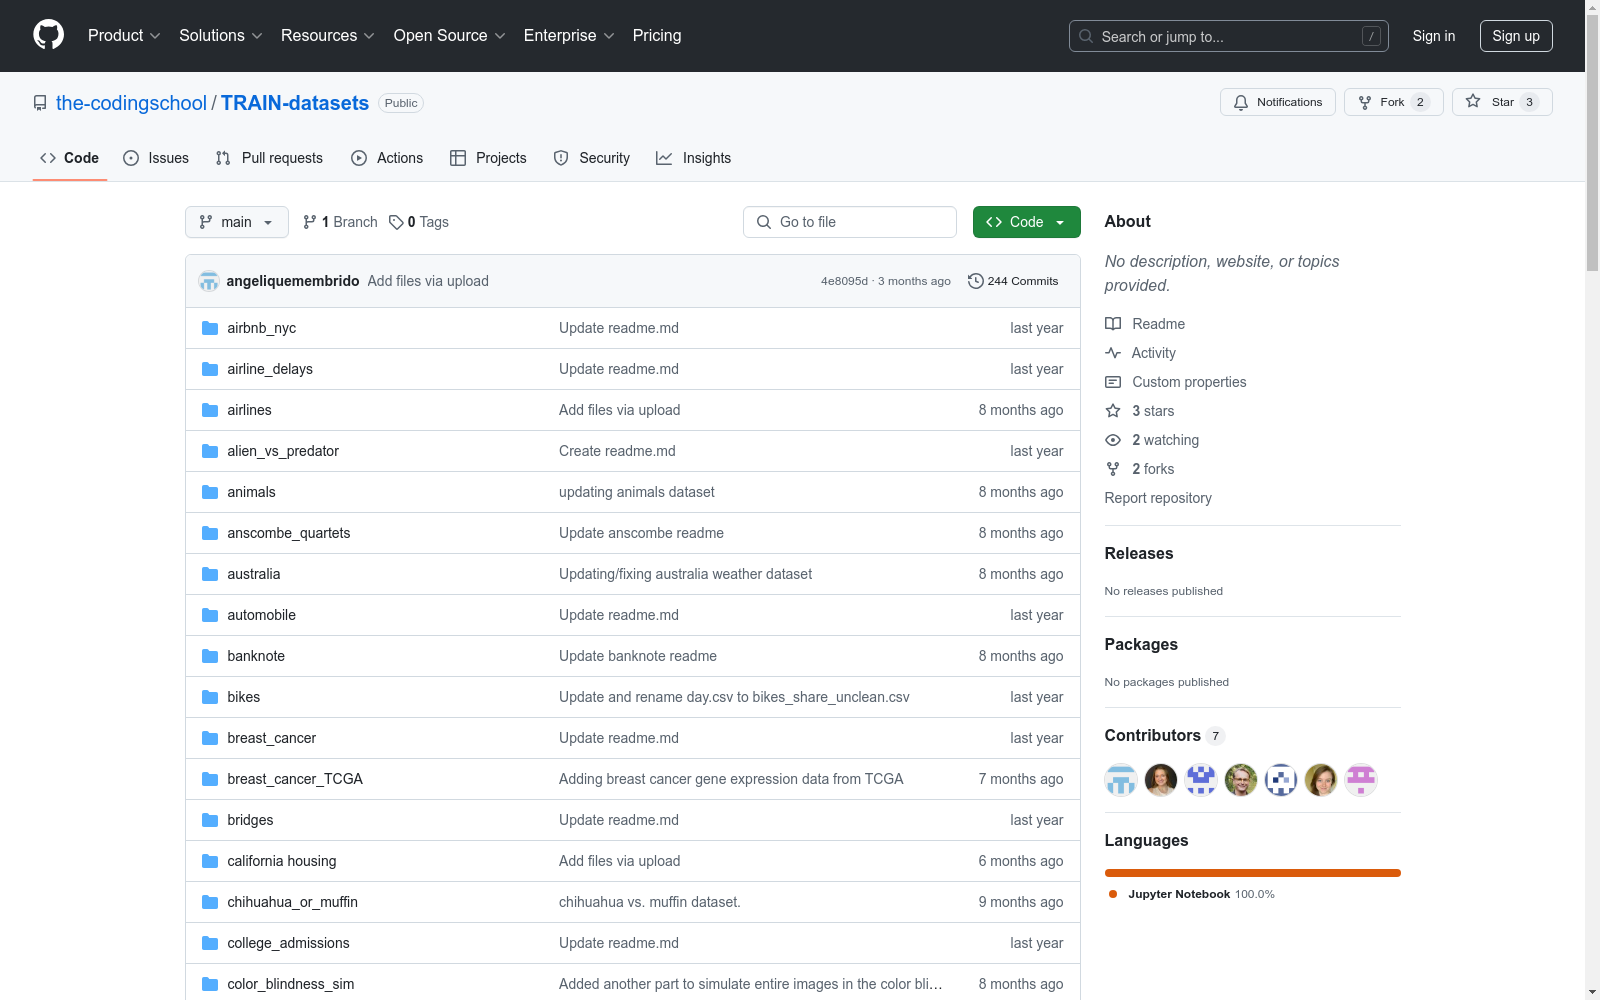Click the Readme book icon
1600x1000 pixels.
[x=1113, y=324]
